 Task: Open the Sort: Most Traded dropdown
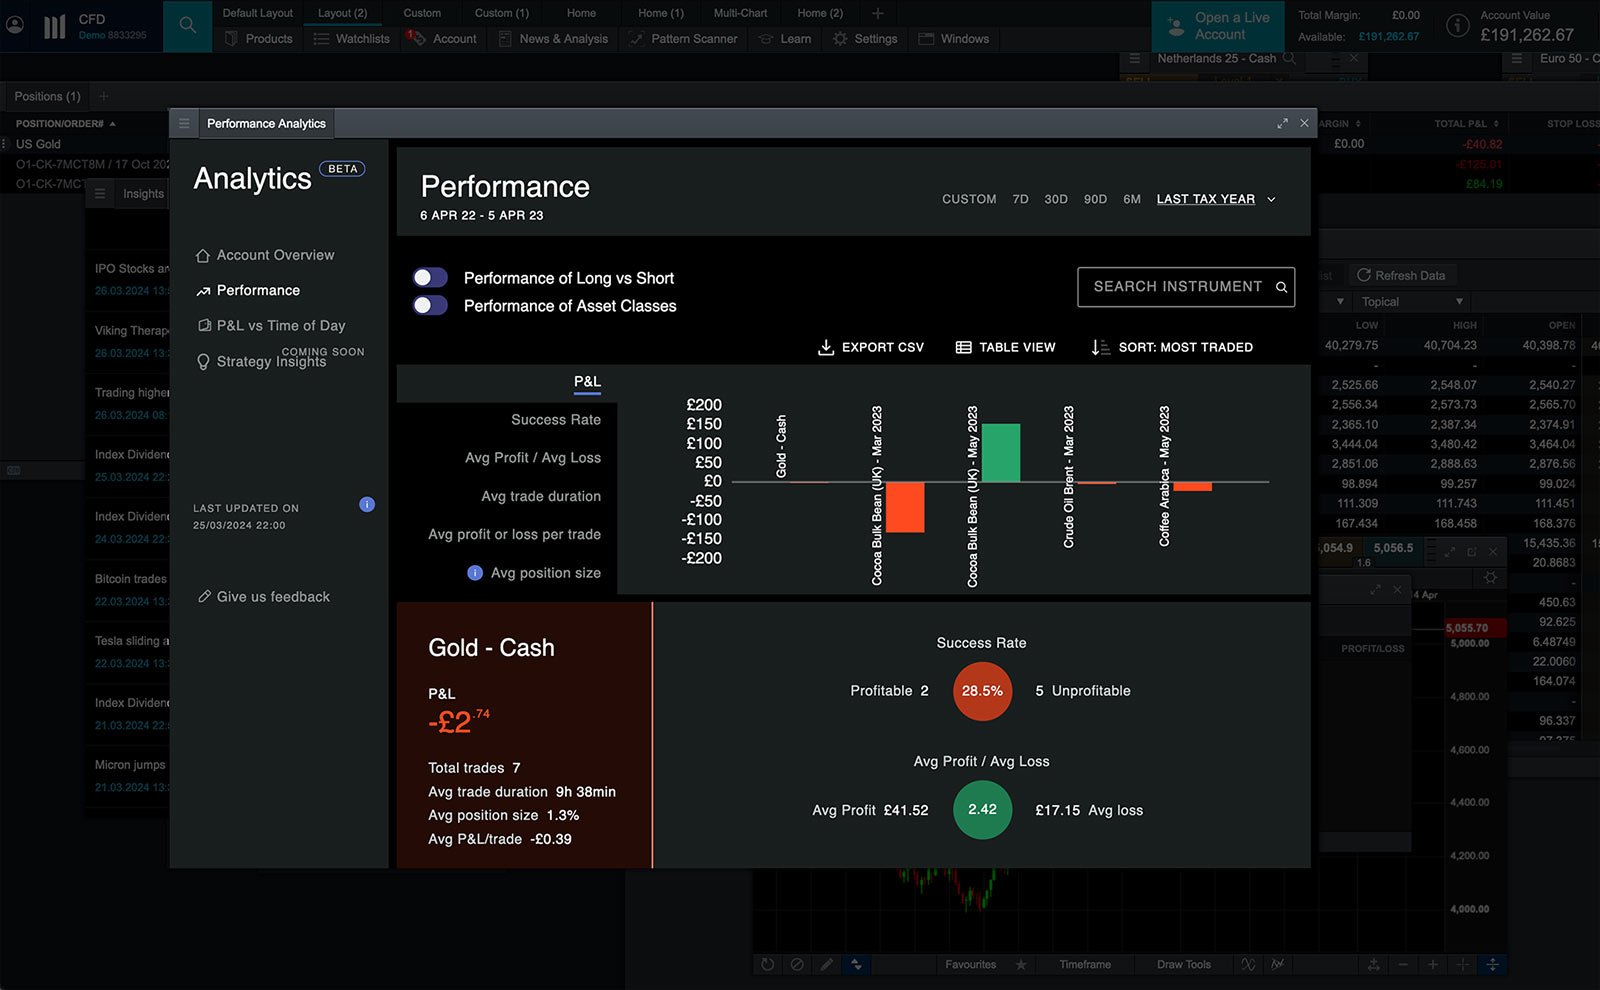tap(1172, 347)
